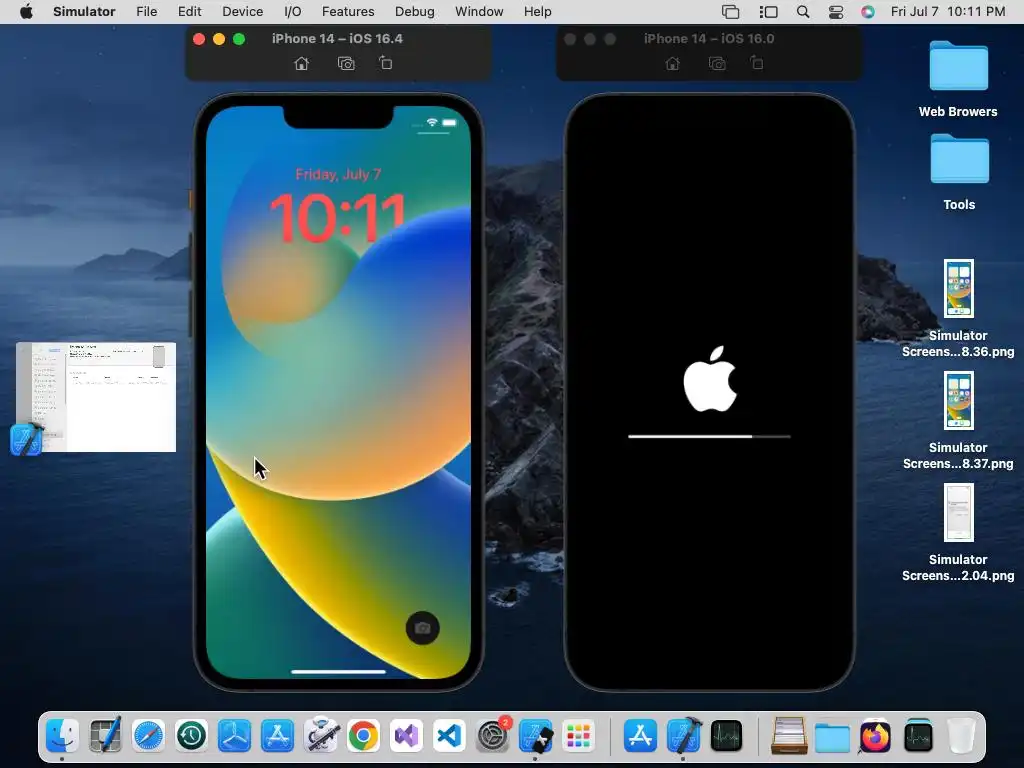Select Simulator Screens...8.36.png file
Screen dimensions: 1024x768
(x=958, y=308)
